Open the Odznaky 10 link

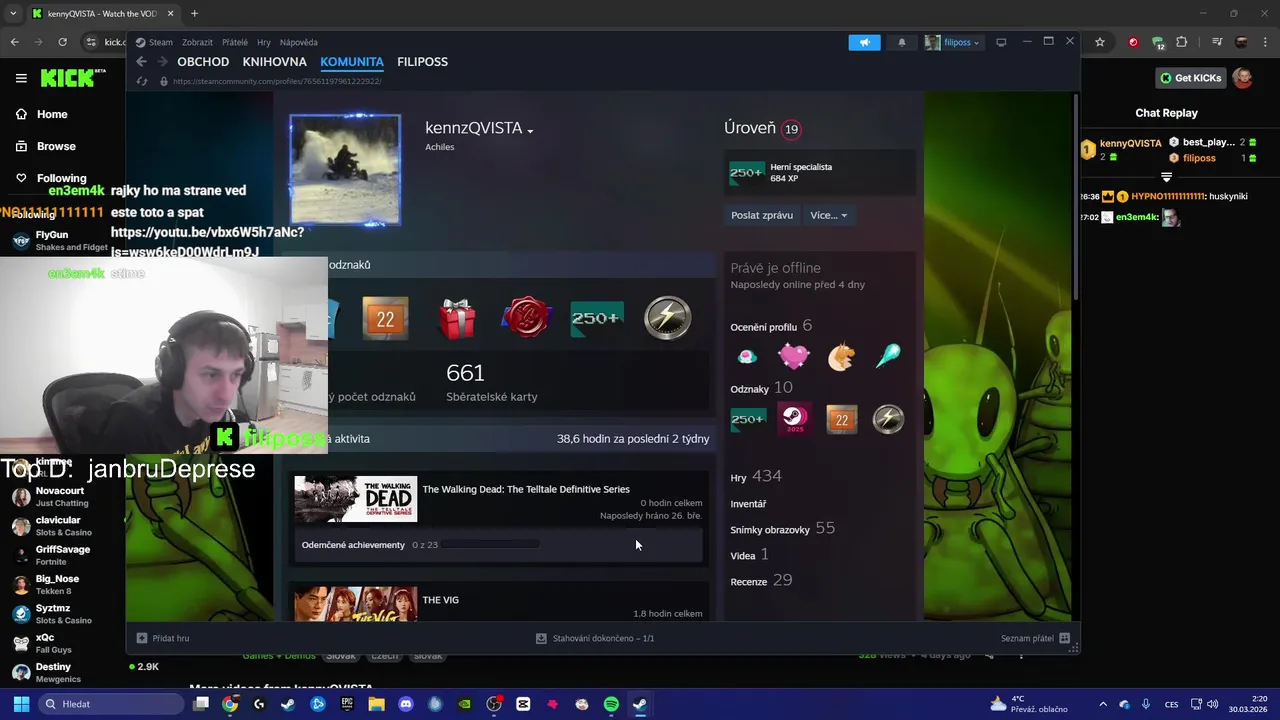click(x=761, y=388)
